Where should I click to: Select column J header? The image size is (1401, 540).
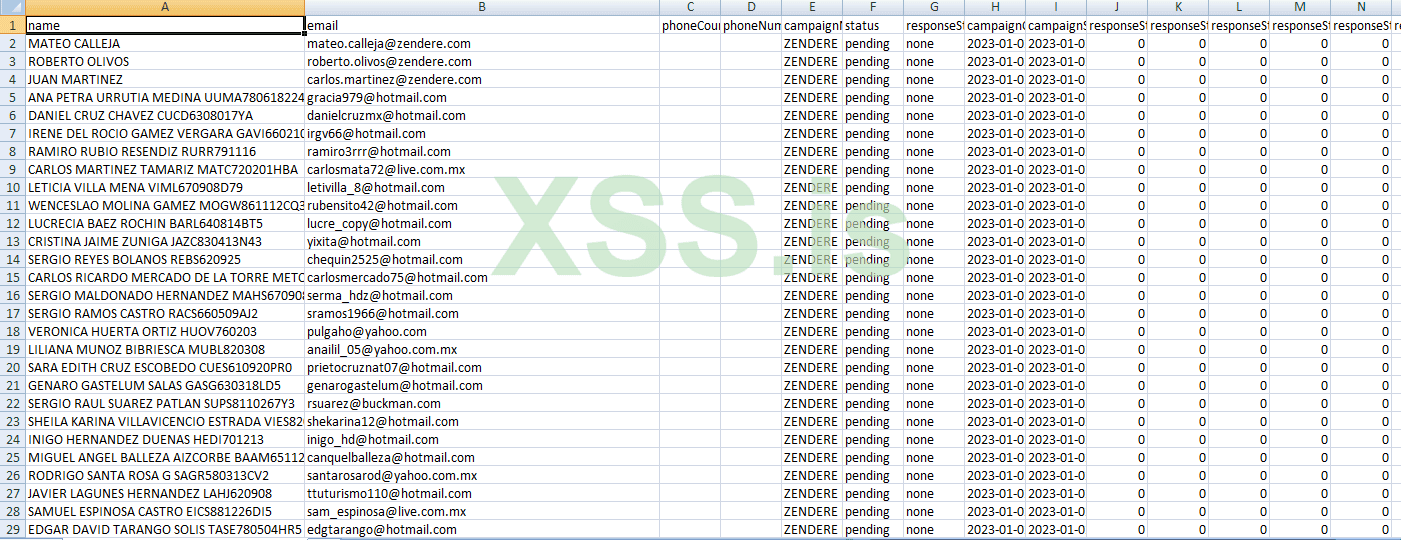click(1117, 7)
